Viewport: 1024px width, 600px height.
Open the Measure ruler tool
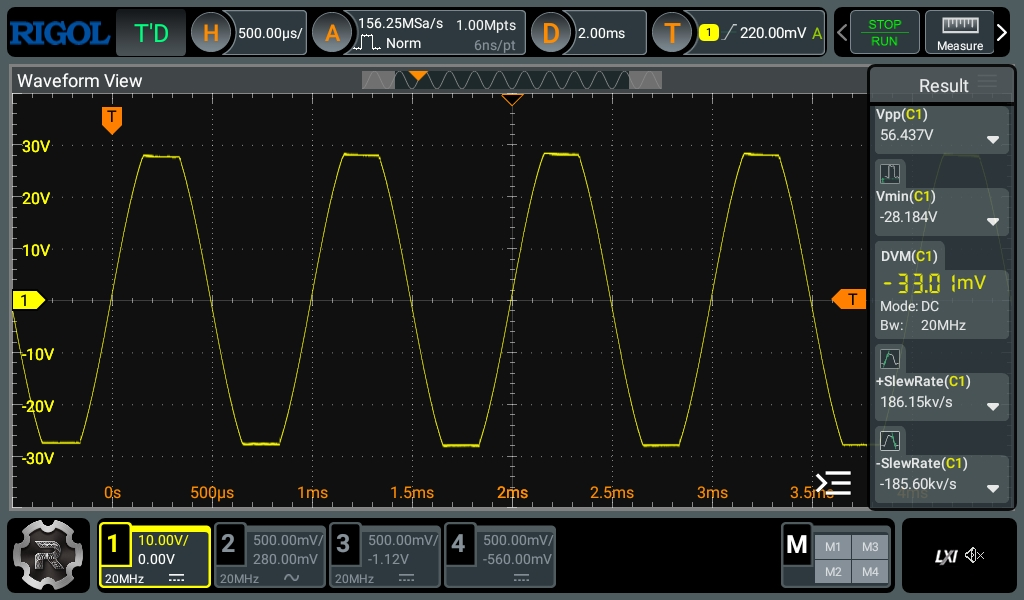[x=959, y=32]
